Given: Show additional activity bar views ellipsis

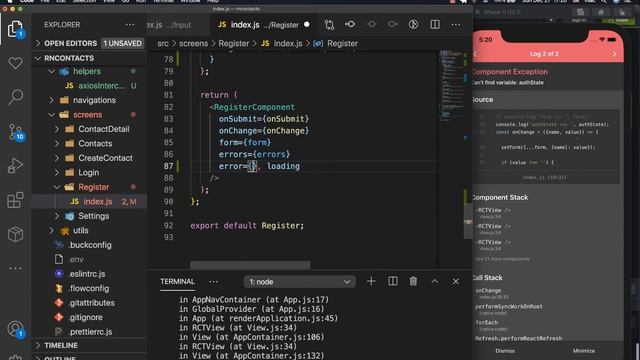Looking at the screenshot, I should click(16, 268).
